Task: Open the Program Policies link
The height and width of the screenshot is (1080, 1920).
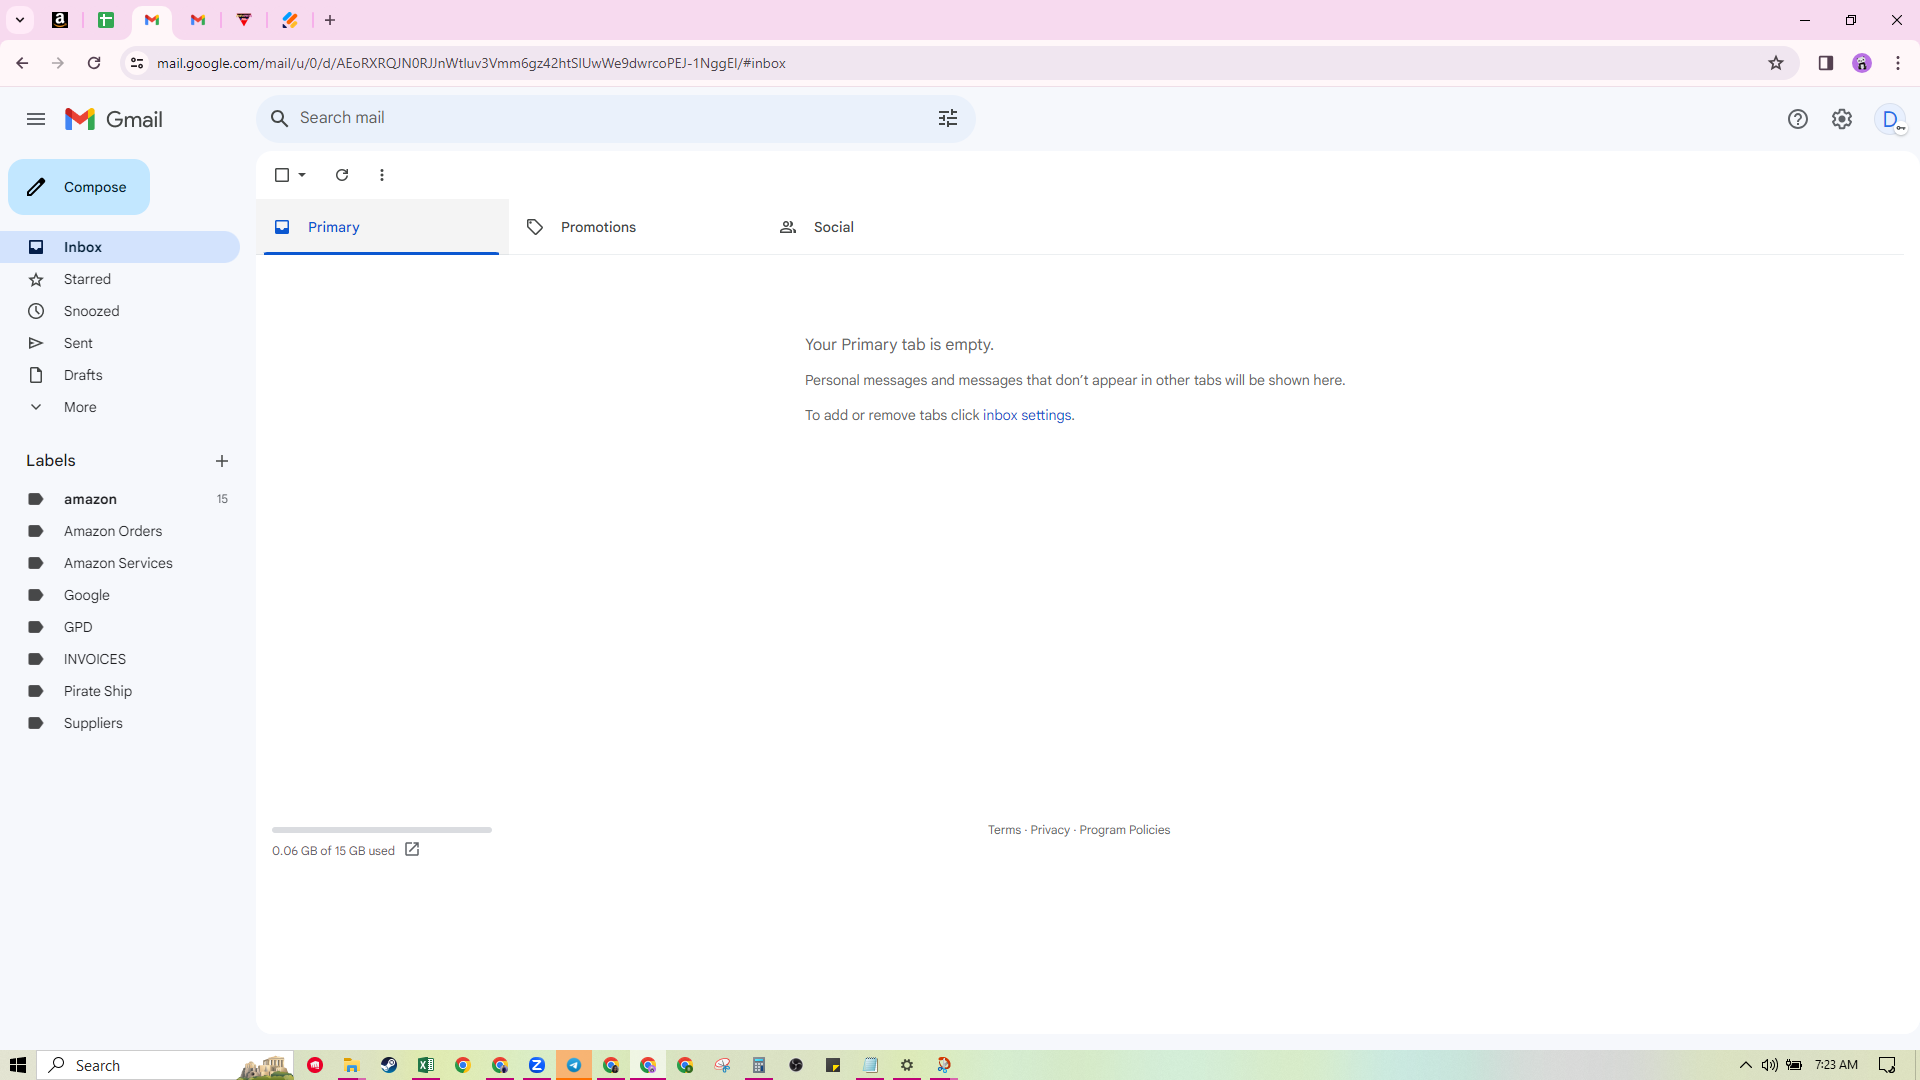Action: click(x=1124, y=830)
